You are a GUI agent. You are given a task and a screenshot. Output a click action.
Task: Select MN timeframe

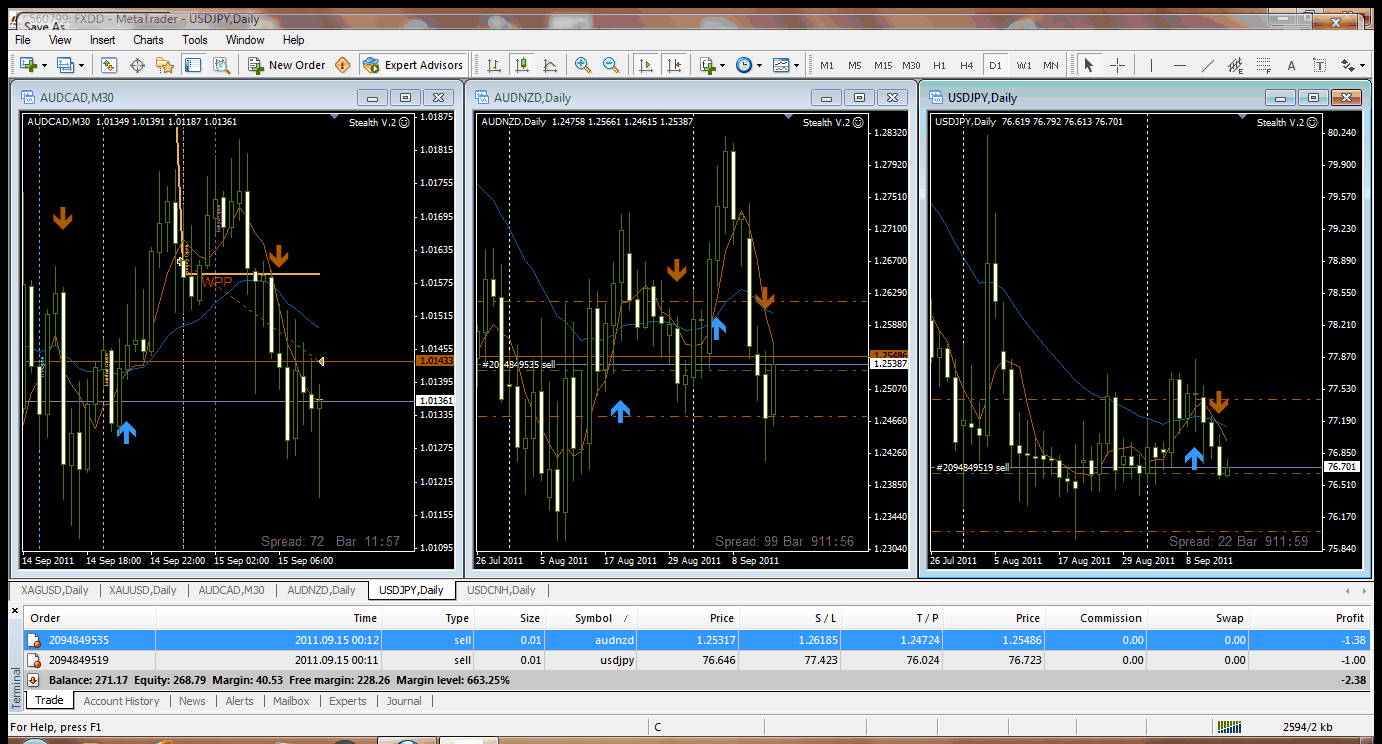(1051, 65)
